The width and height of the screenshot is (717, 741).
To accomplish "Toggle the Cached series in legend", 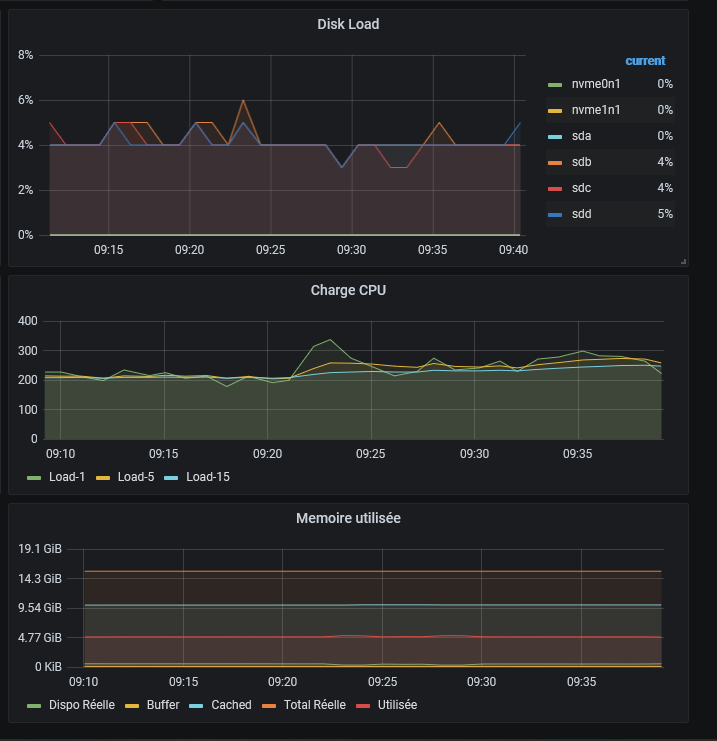I will pyautogui.click(x=231, y=705).
